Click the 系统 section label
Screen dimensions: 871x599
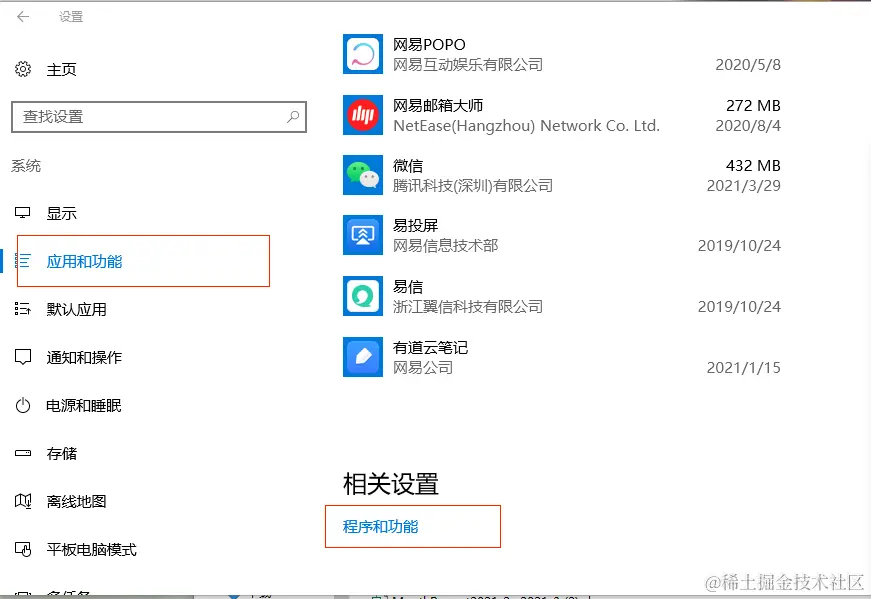coord(26,166)
